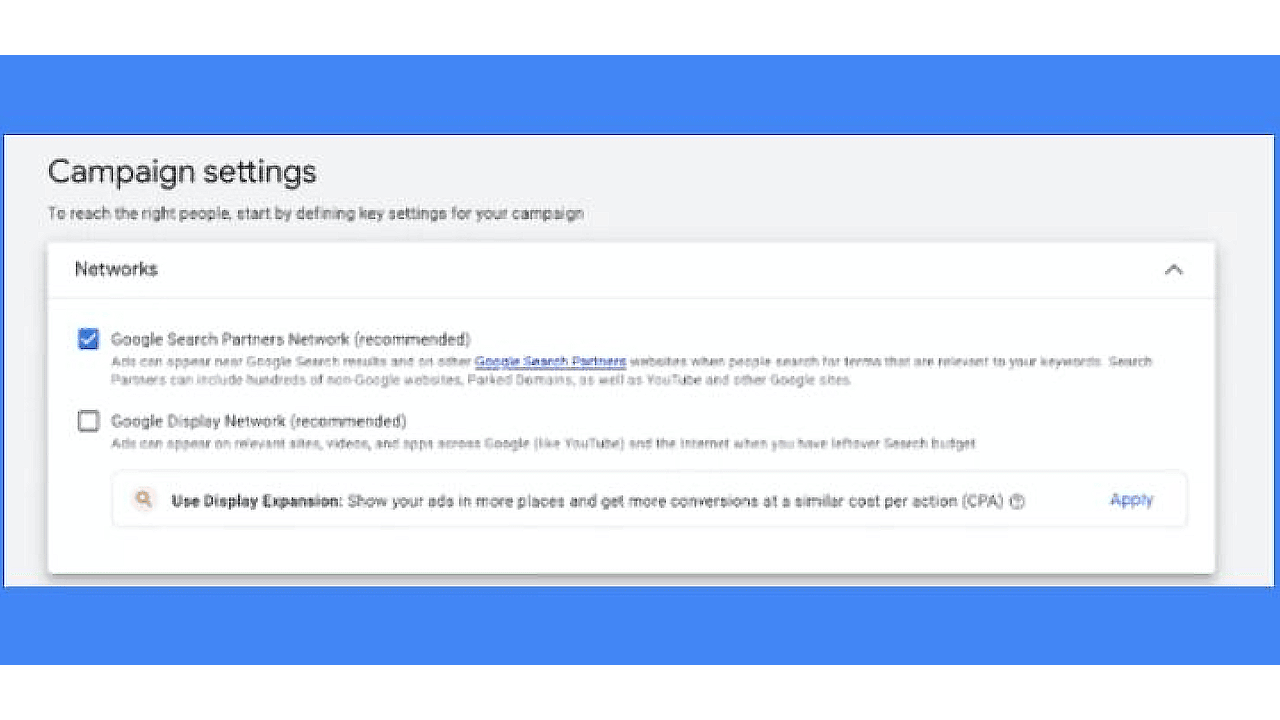Click the Search Partners description paragraph

631,371
